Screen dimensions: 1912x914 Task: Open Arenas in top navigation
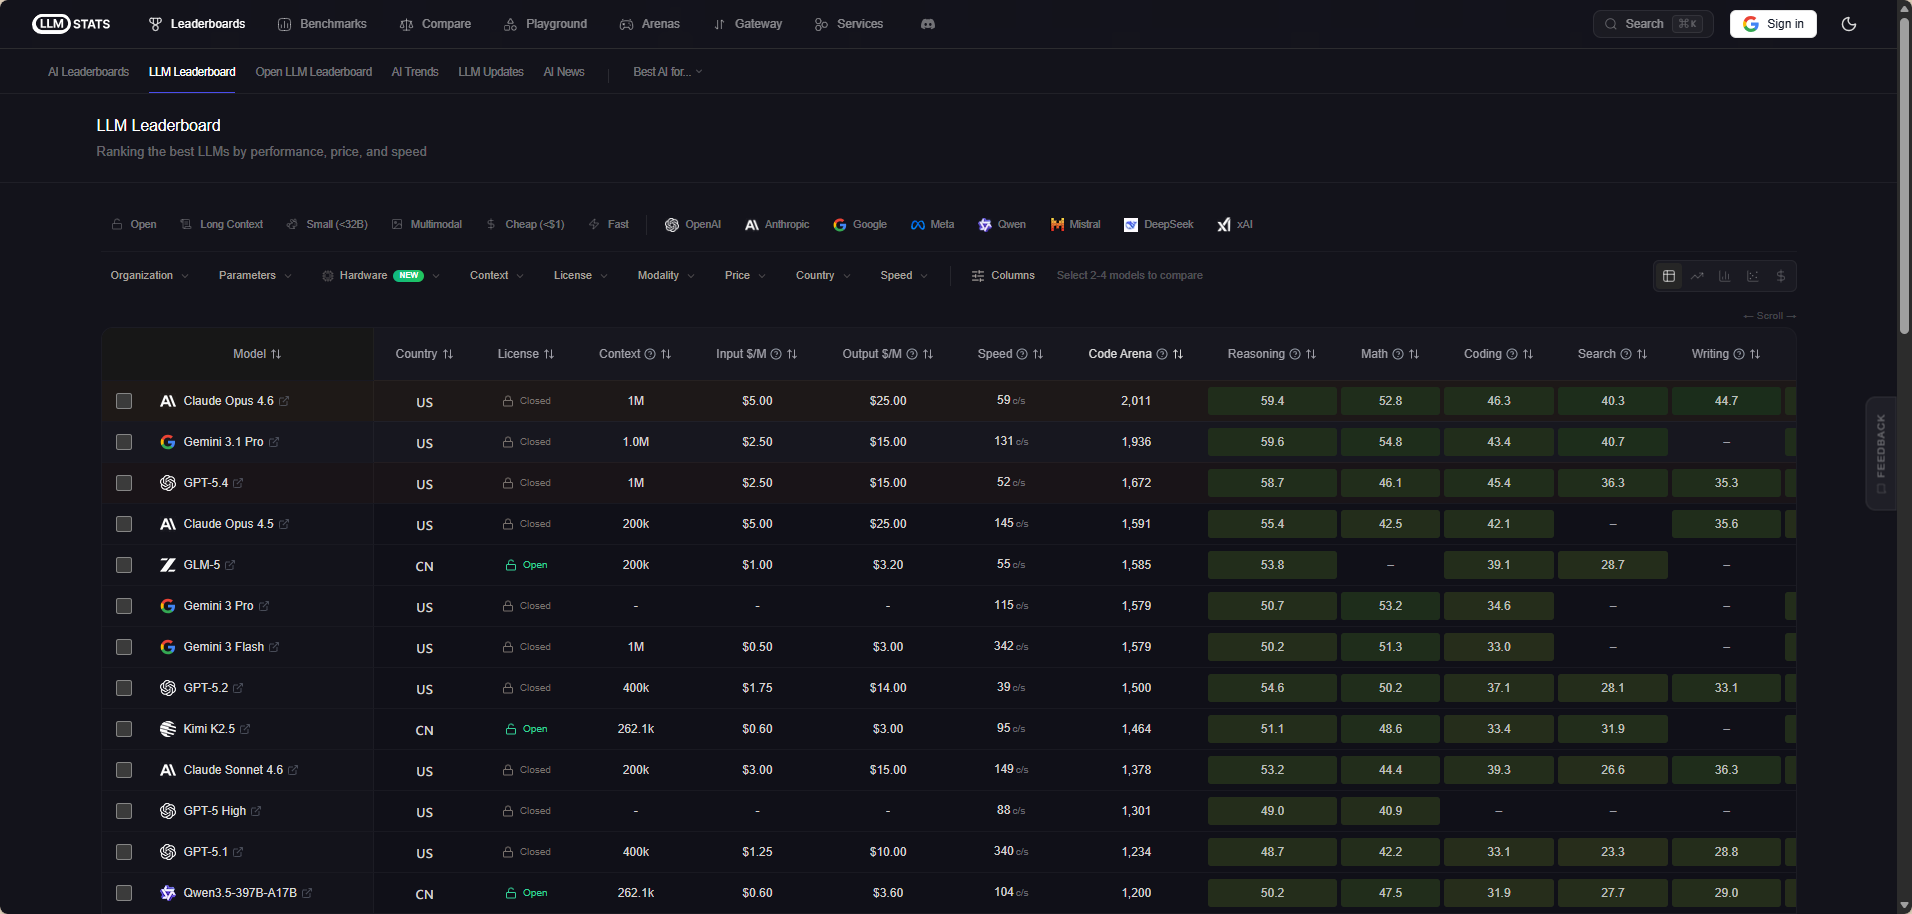pyautogui.click(x=650, y=24)
